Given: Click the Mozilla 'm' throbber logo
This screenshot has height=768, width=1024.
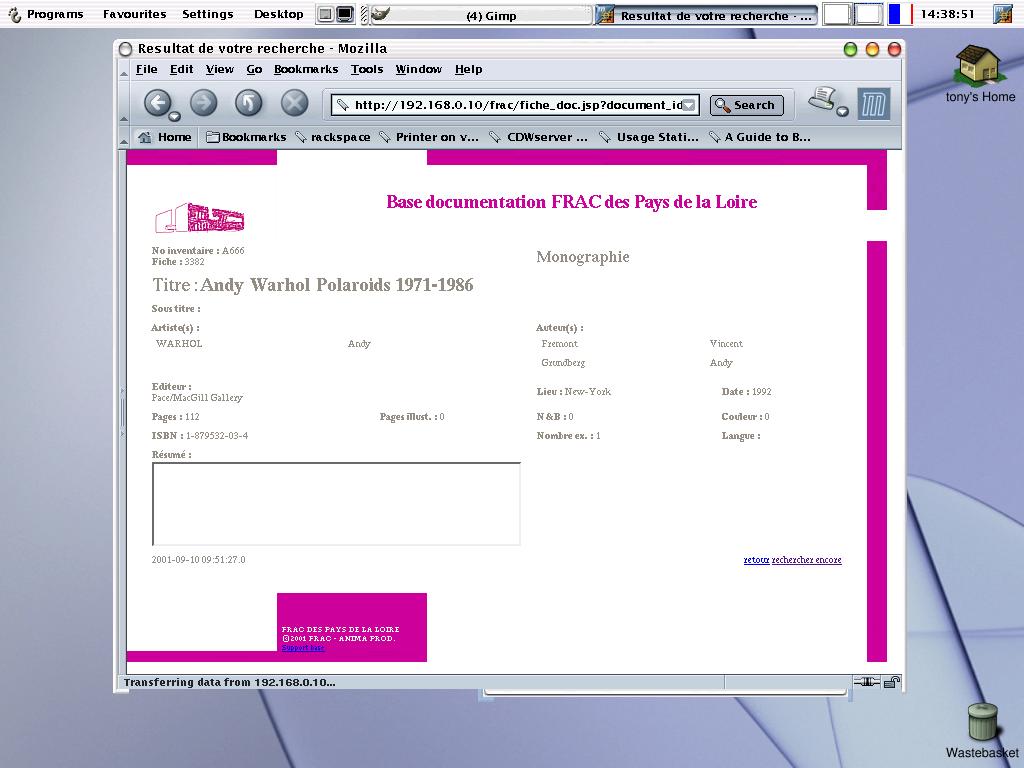Looking at the screenshot, I should [x=873, y=104].
